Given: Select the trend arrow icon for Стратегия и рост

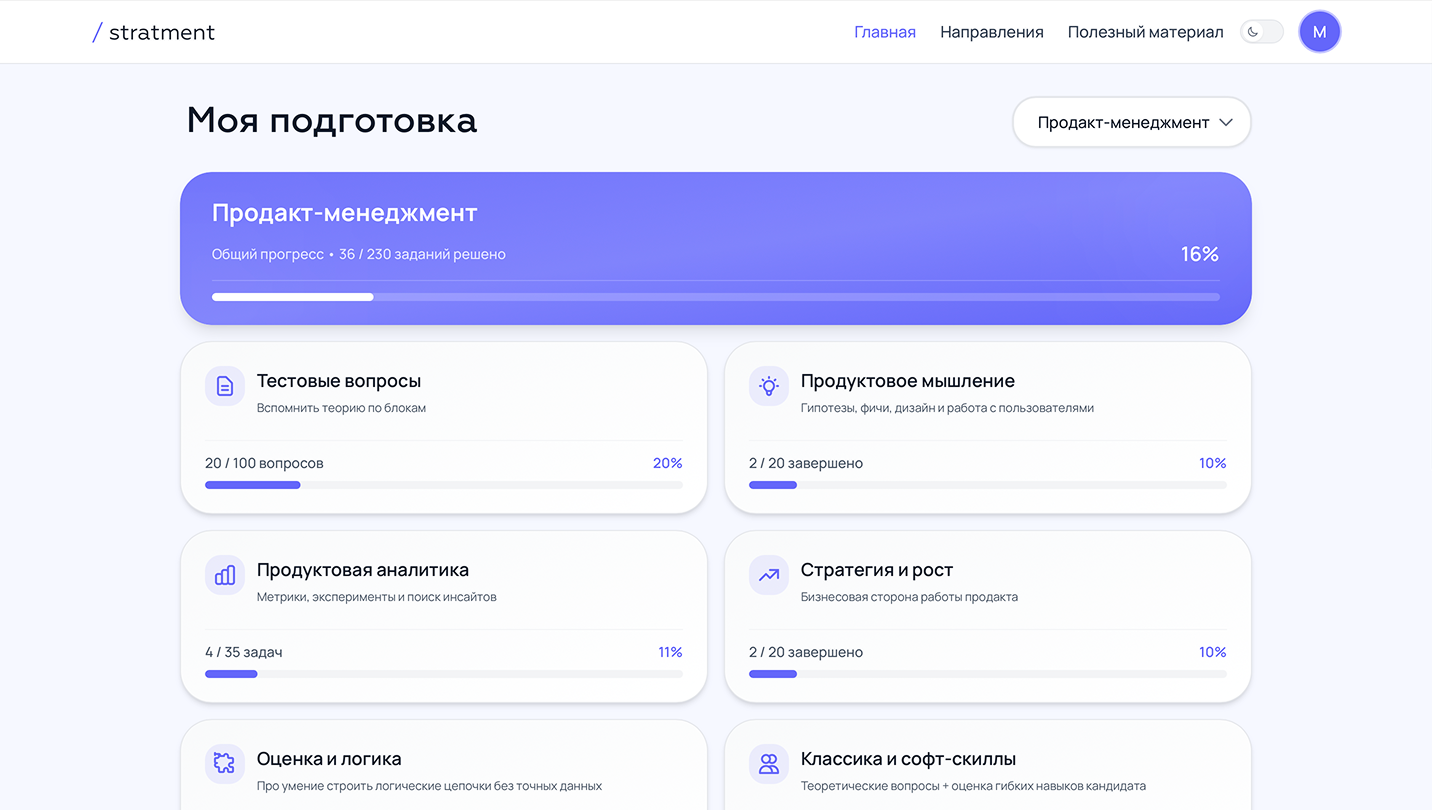Looking at the screenshot, I should tap(768, 575).
